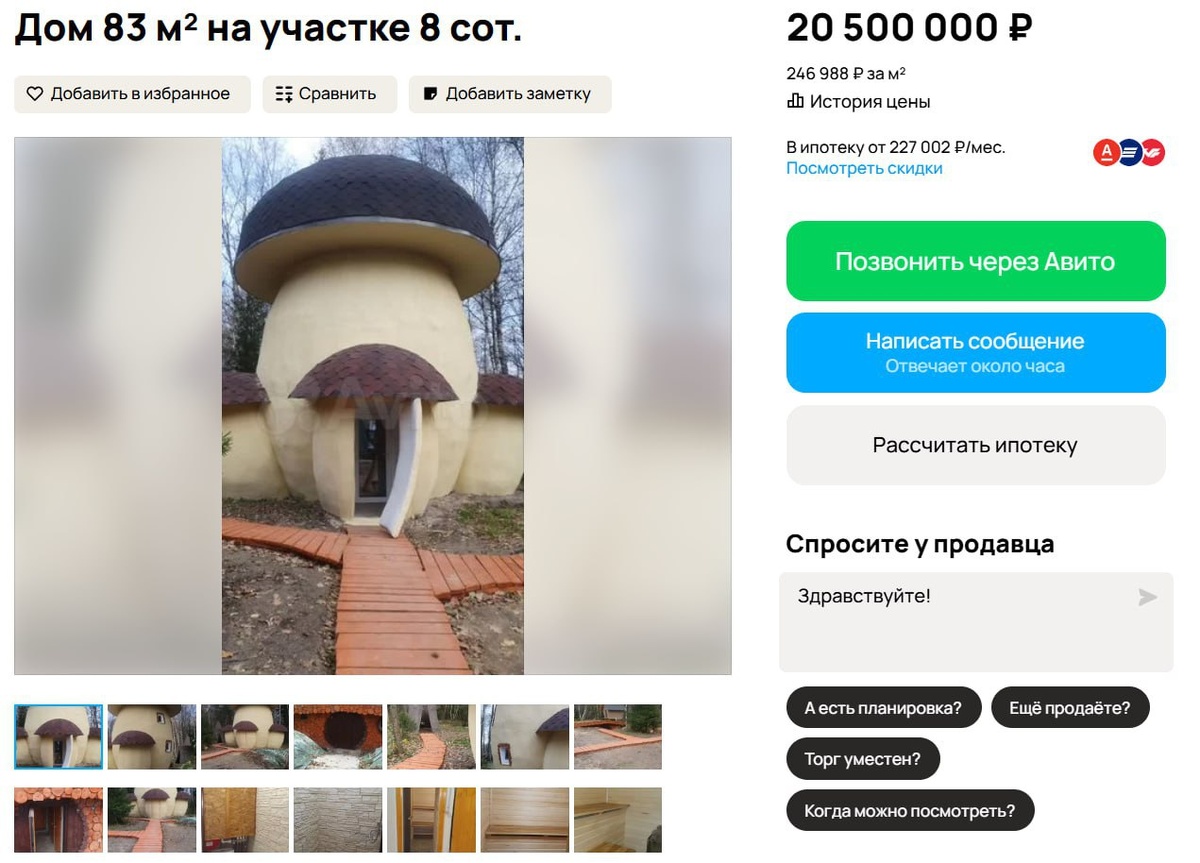Open the Посмотреть скидки link
The image size is (1200, 863).
click(x=864, y=168)
